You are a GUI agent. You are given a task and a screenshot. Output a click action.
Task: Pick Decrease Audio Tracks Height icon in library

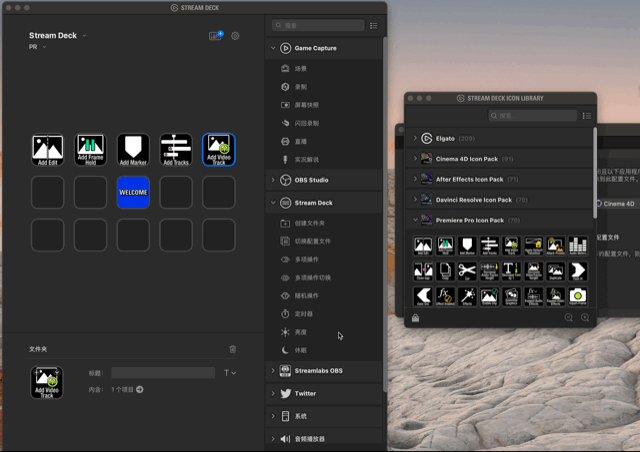click(489, 271)
